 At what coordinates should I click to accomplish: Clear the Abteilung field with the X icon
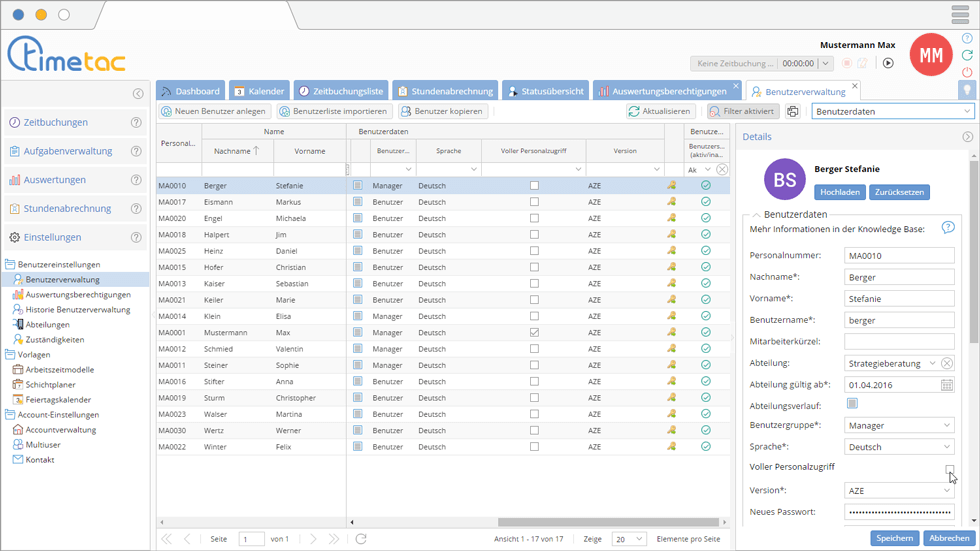(947, 363)
